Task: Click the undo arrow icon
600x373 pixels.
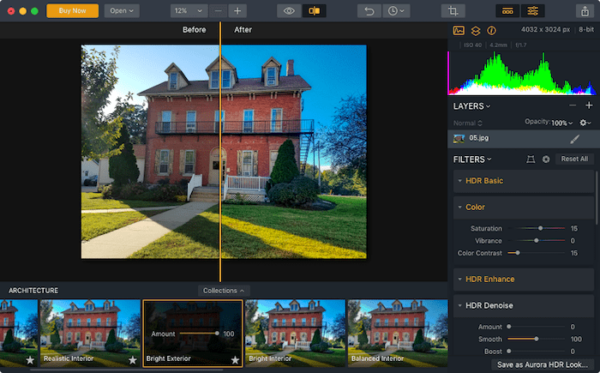Action: click(x=369, y=11)
